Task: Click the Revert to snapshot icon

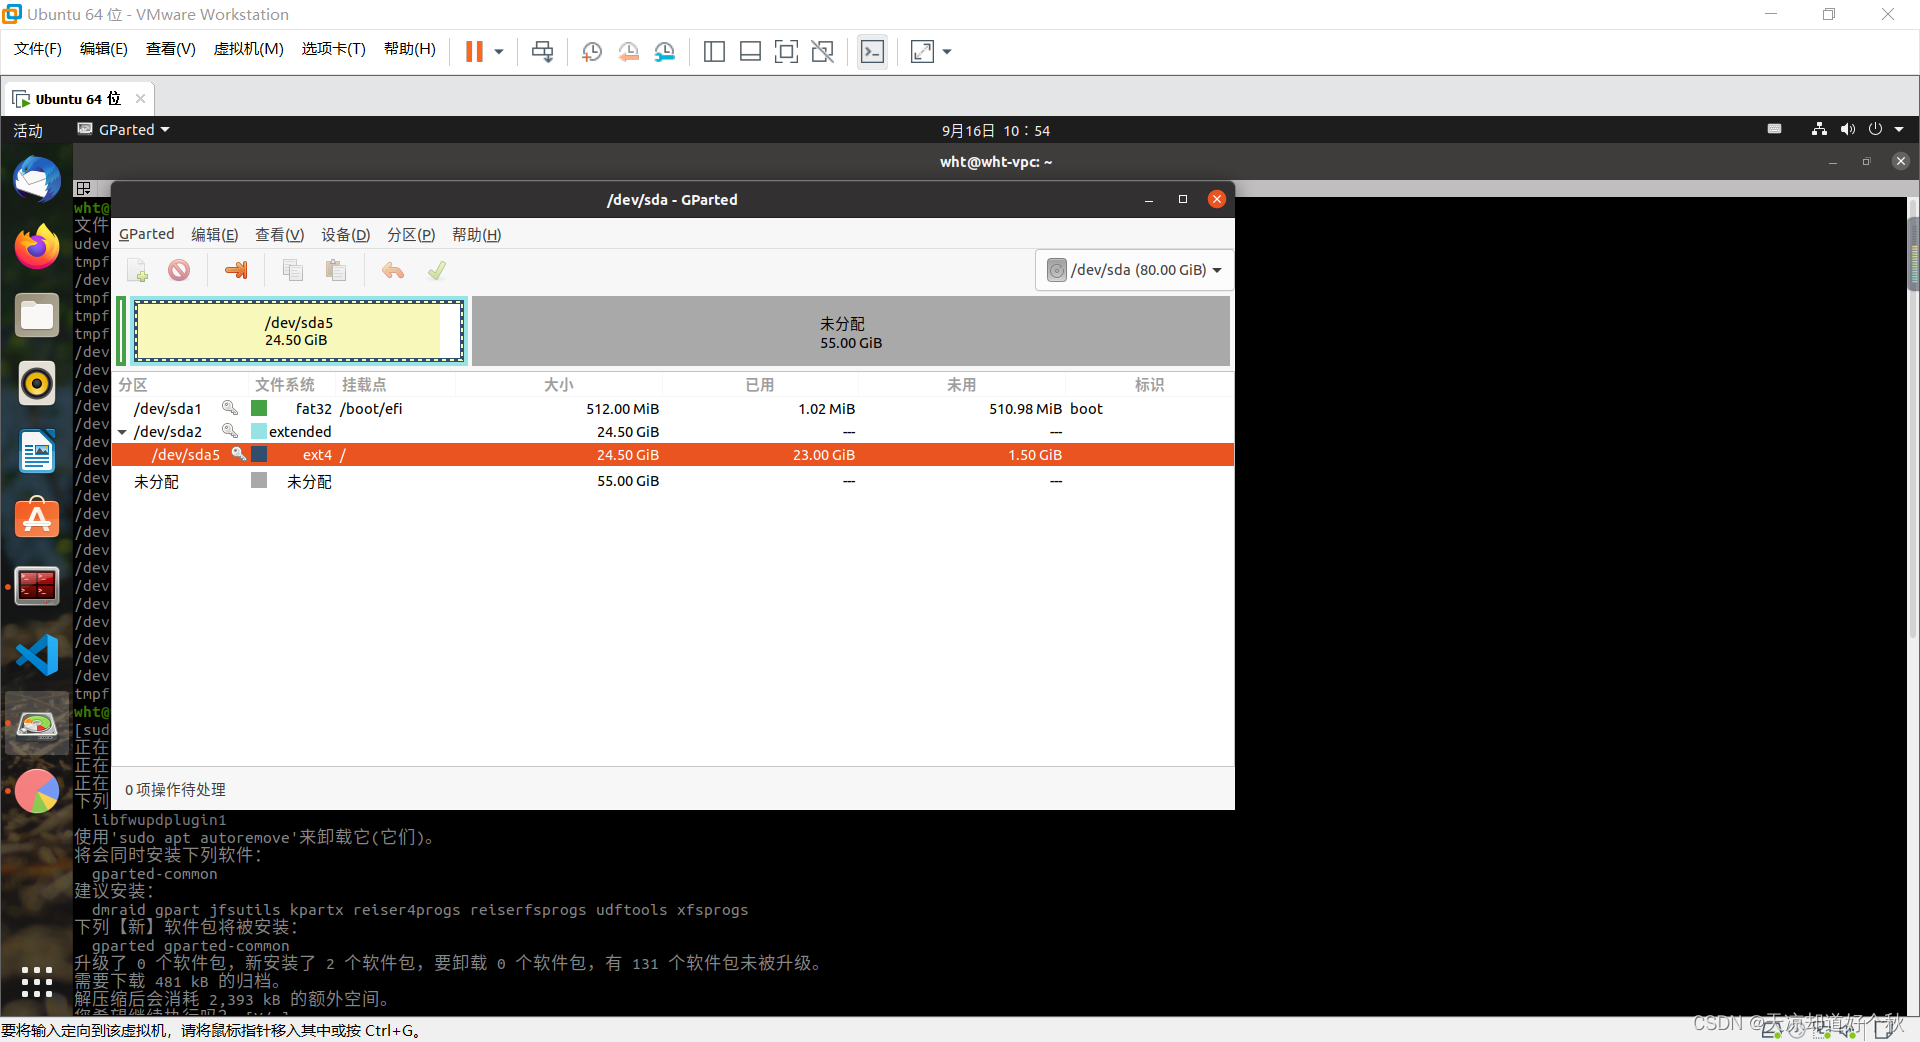Action: pos(628,51)
